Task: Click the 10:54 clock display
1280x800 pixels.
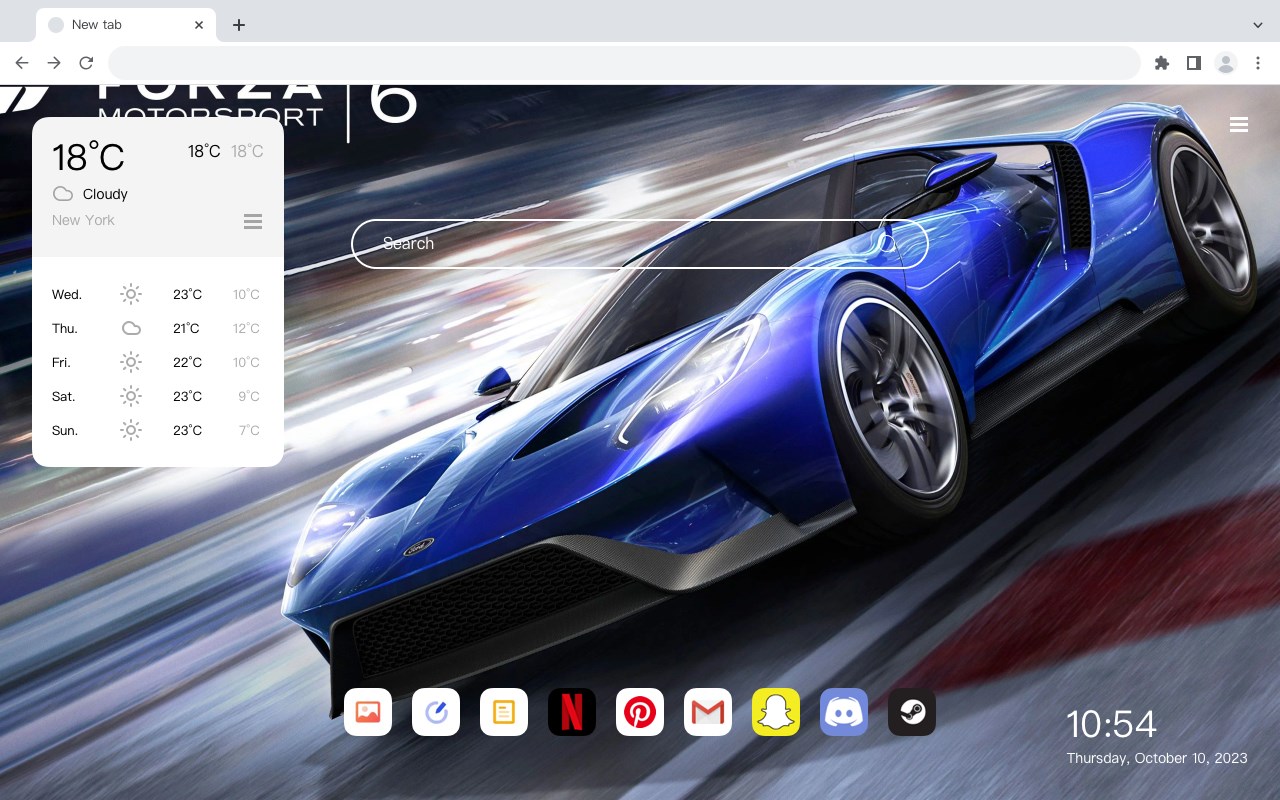Action: tap(1111, 724)
